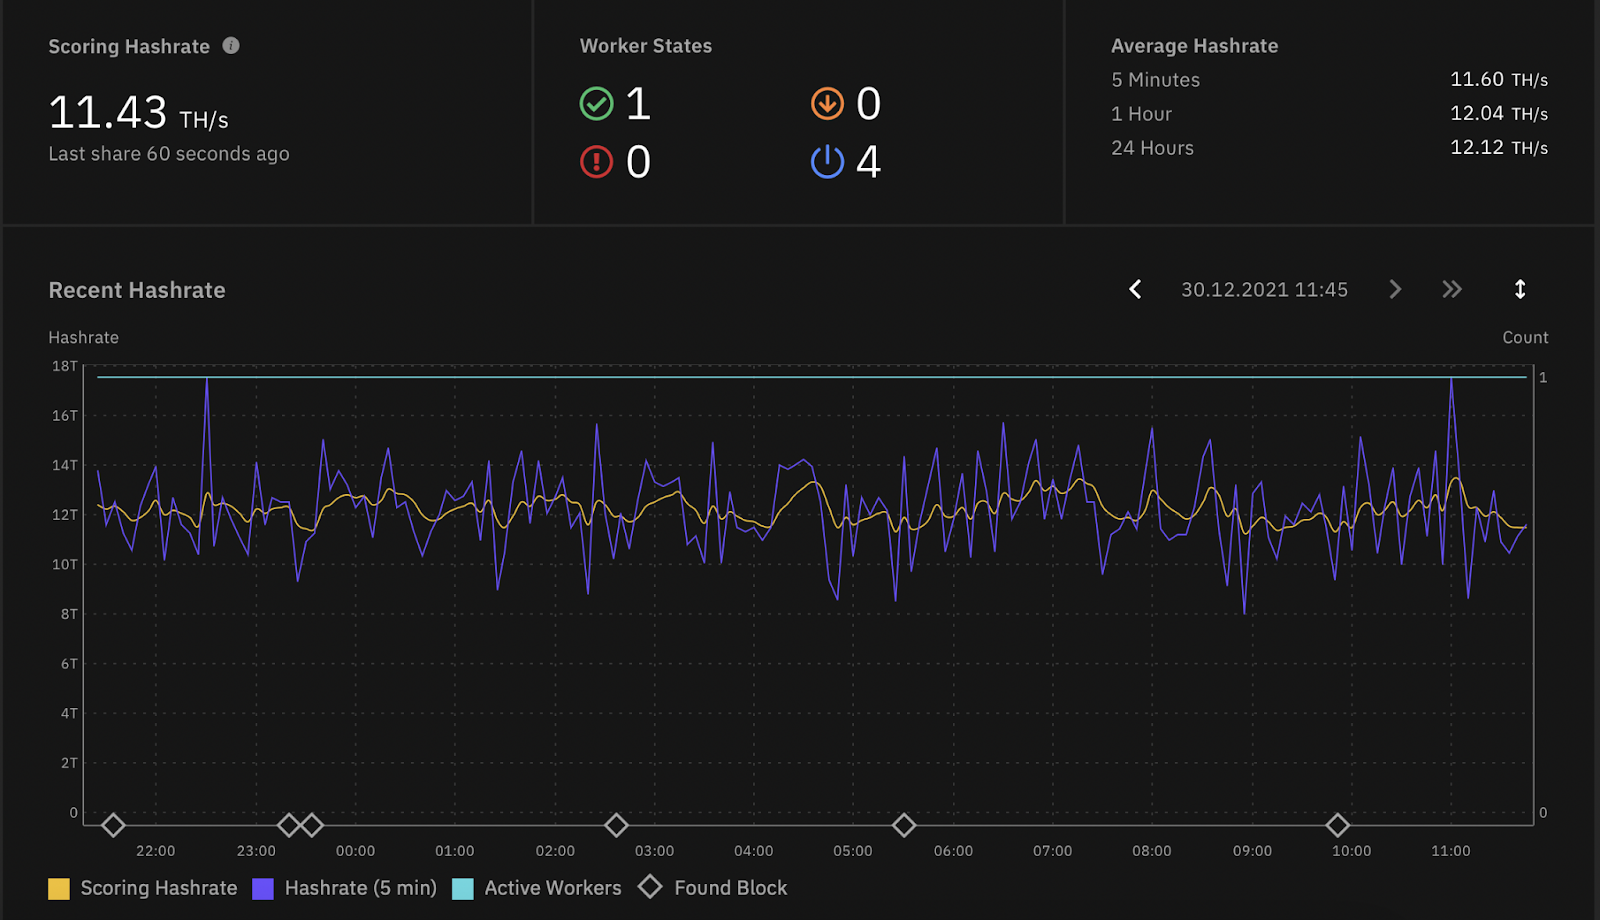Click the Scoring Hashrate card title
The width and height of the screenshot is (1600, 920).
pyautogui.click(x=129, y=47)
